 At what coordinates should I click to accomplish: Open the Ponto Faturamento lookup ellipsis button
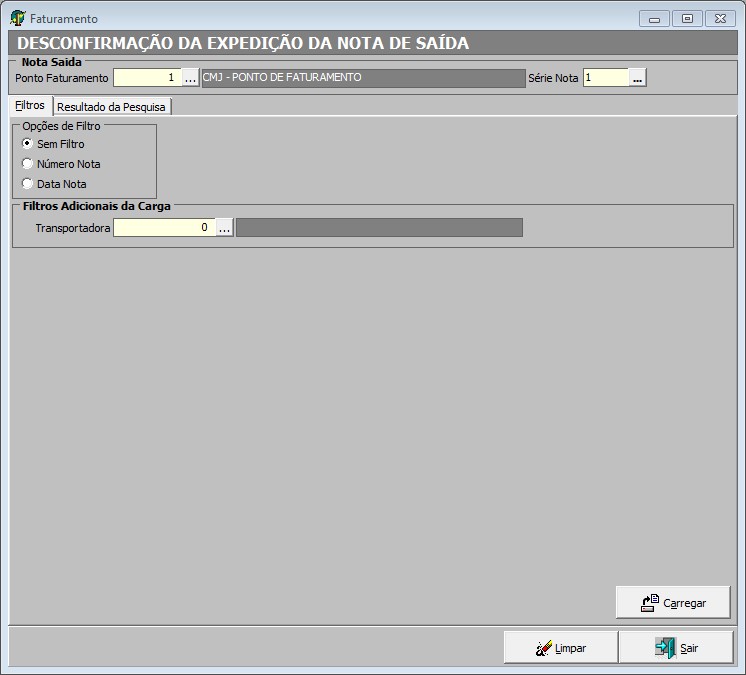tap(190, 78)
